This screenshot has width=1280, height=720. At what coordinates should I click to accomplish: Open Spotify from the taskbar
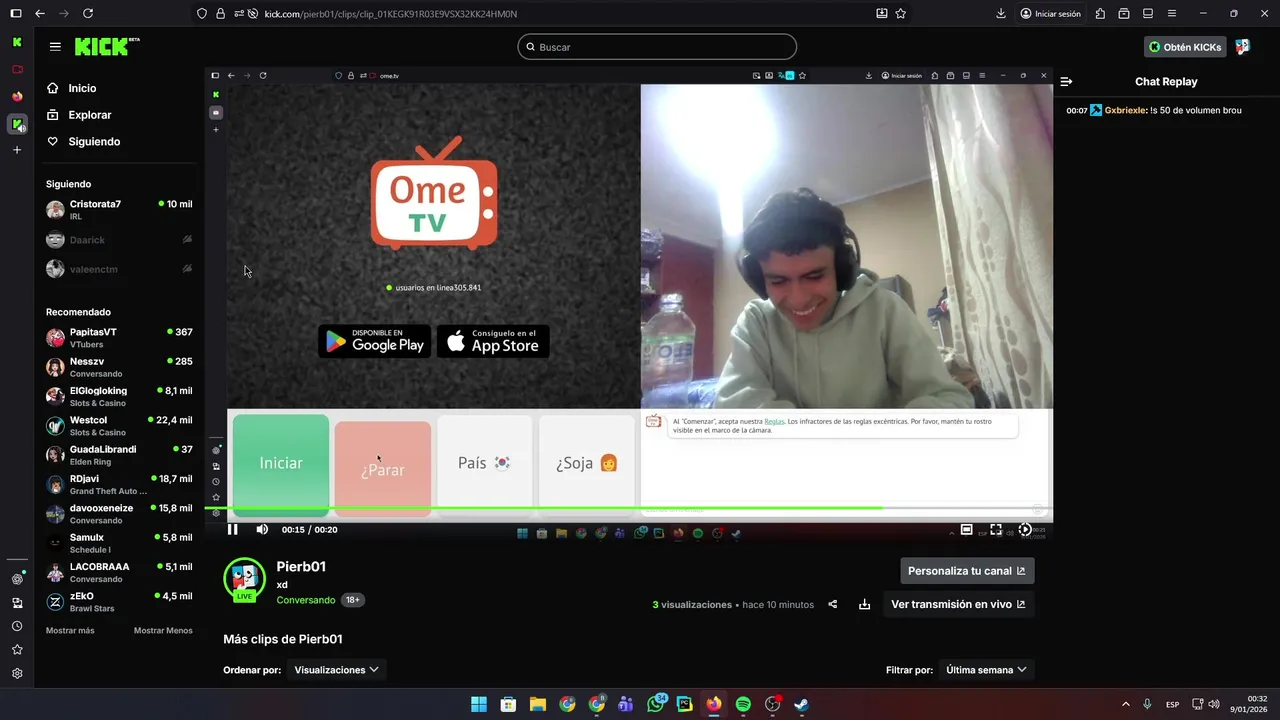point(743,704)
